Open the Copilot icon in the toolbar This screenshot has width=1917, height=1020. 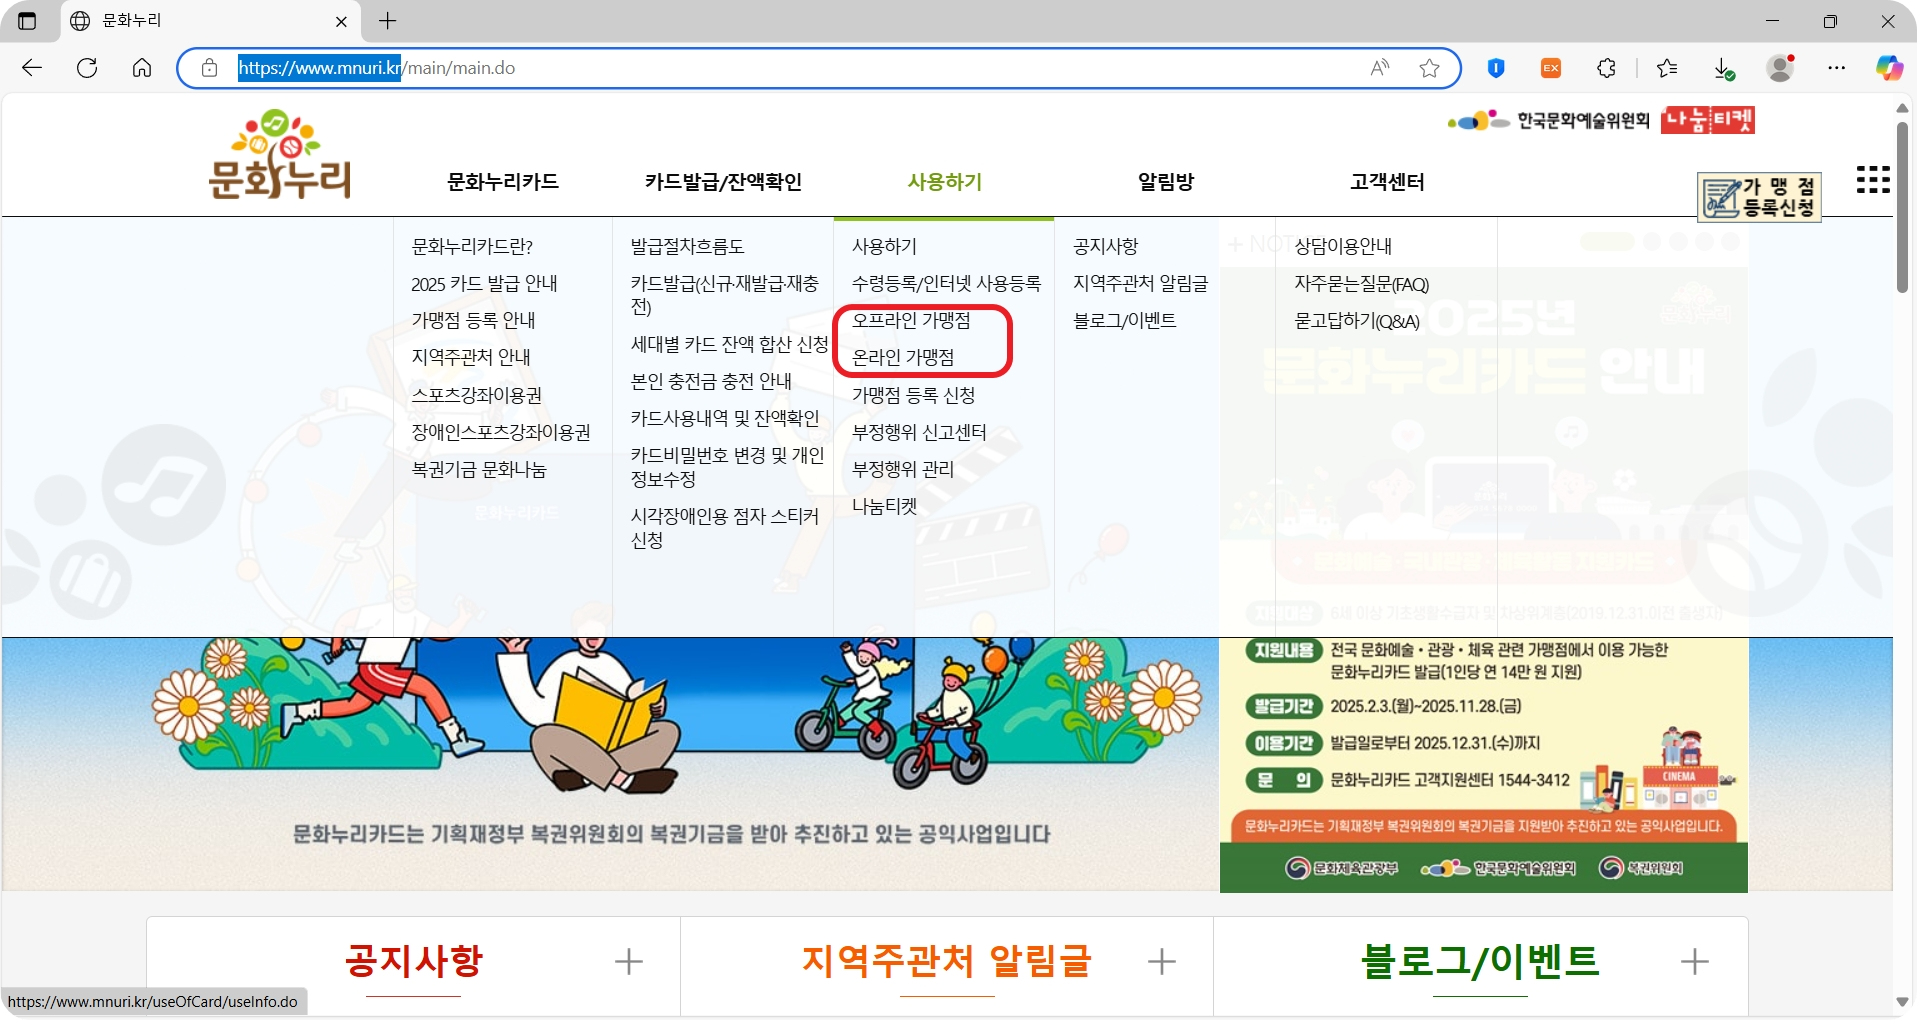[x=1888, y=67]
